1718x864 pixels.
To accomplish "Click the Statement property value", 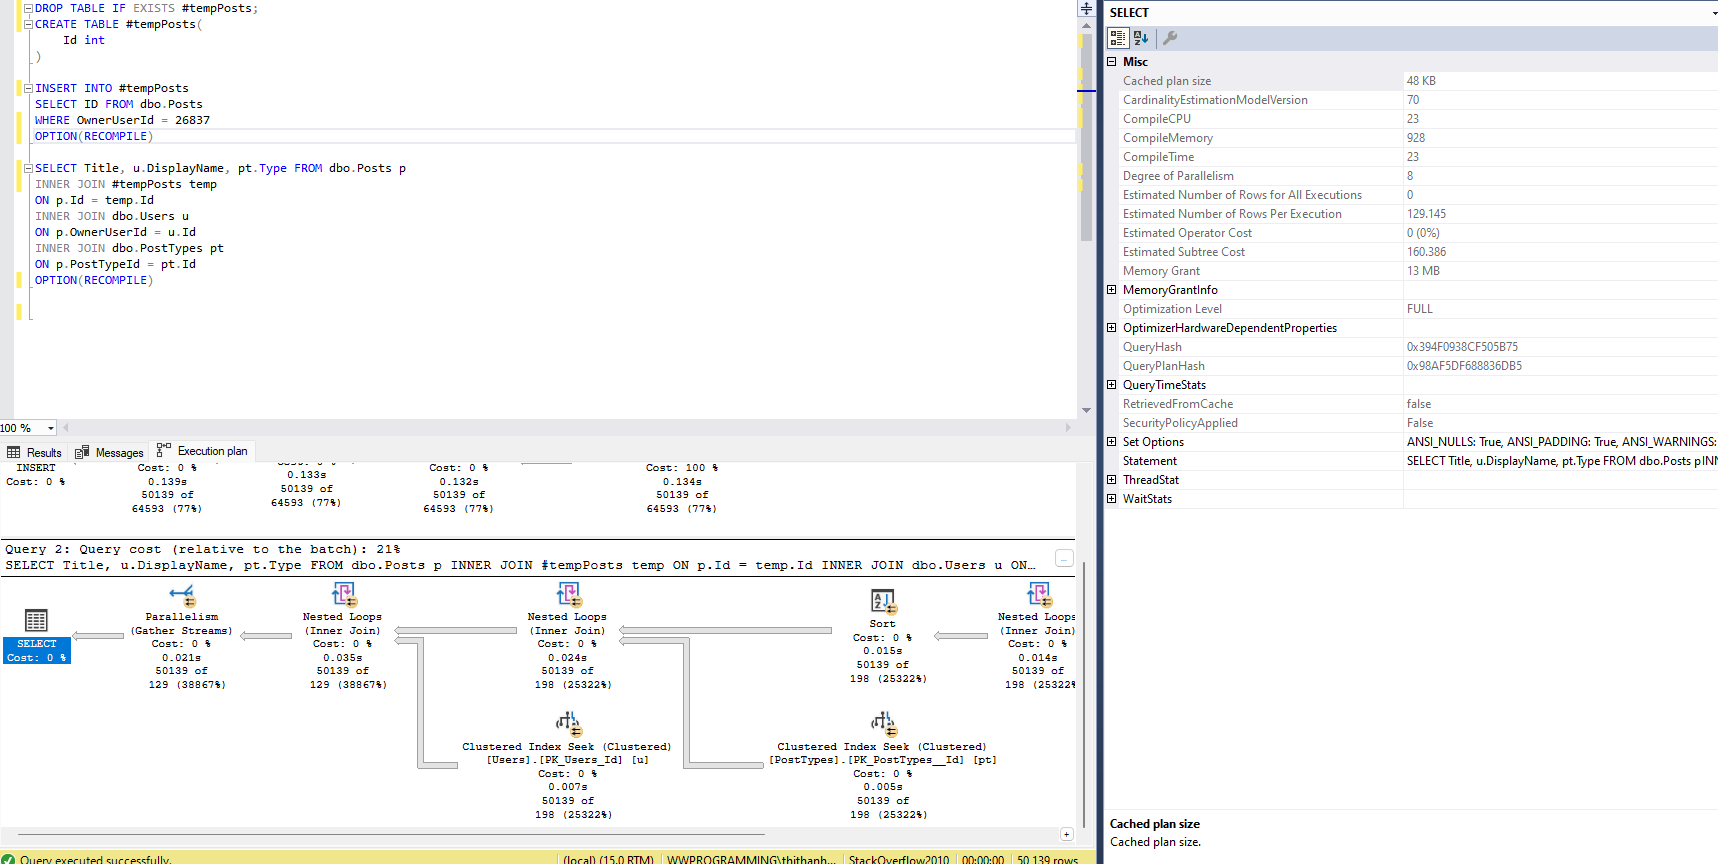I will 1561,461.
